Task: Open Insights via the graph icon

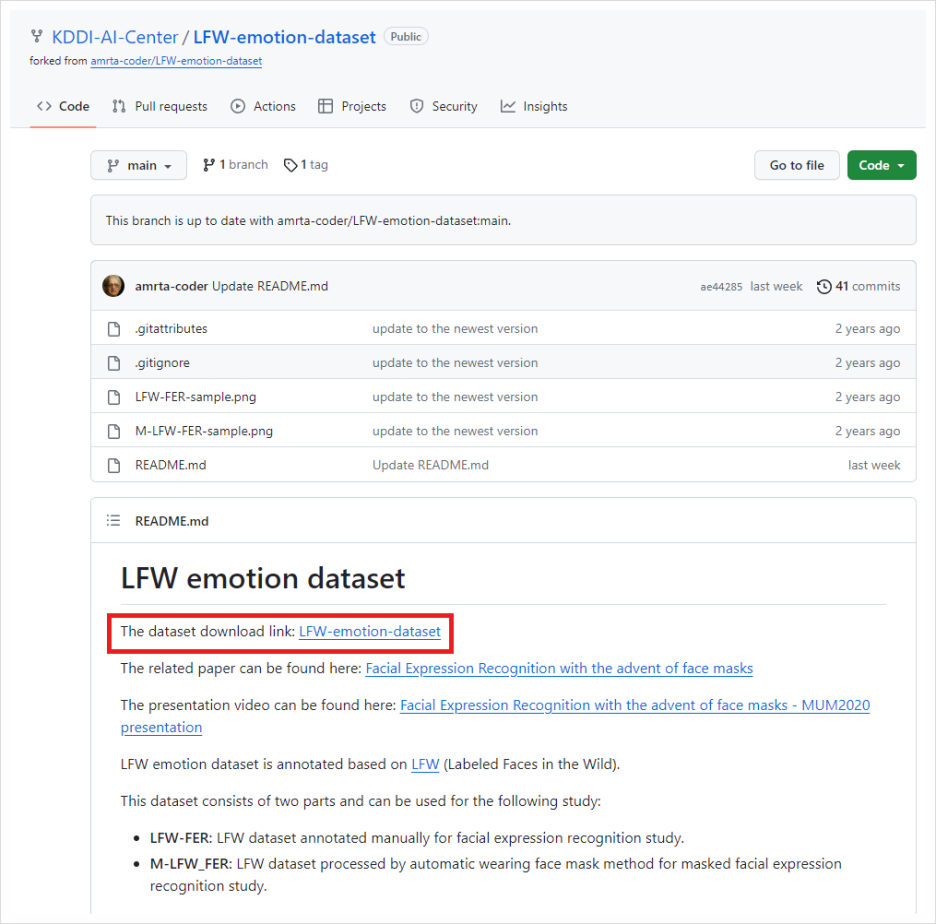Action: [x=506, y=106]
